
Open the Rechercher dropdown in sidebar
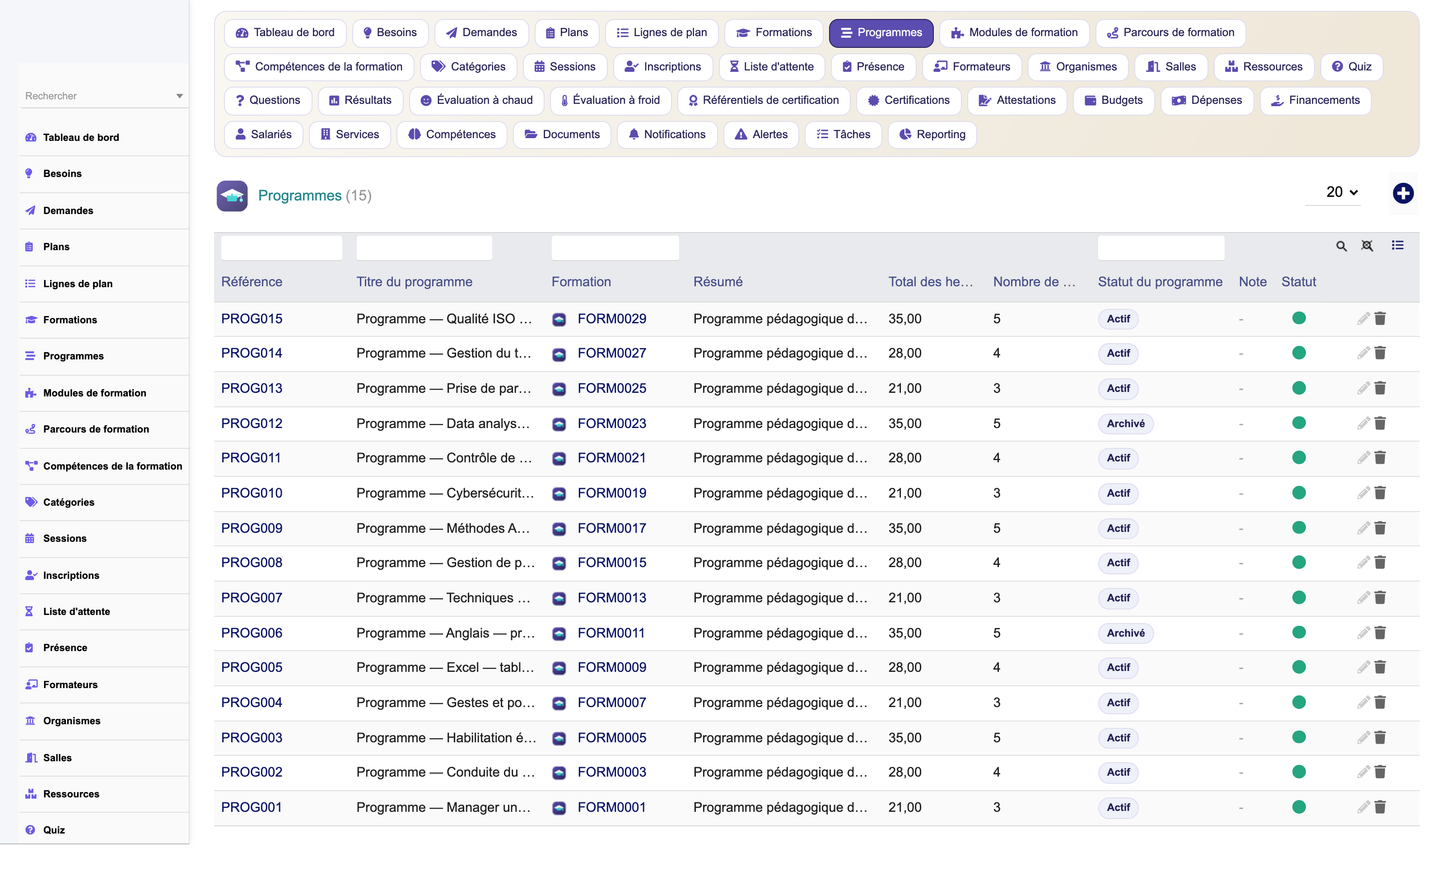tap(104, 96)
